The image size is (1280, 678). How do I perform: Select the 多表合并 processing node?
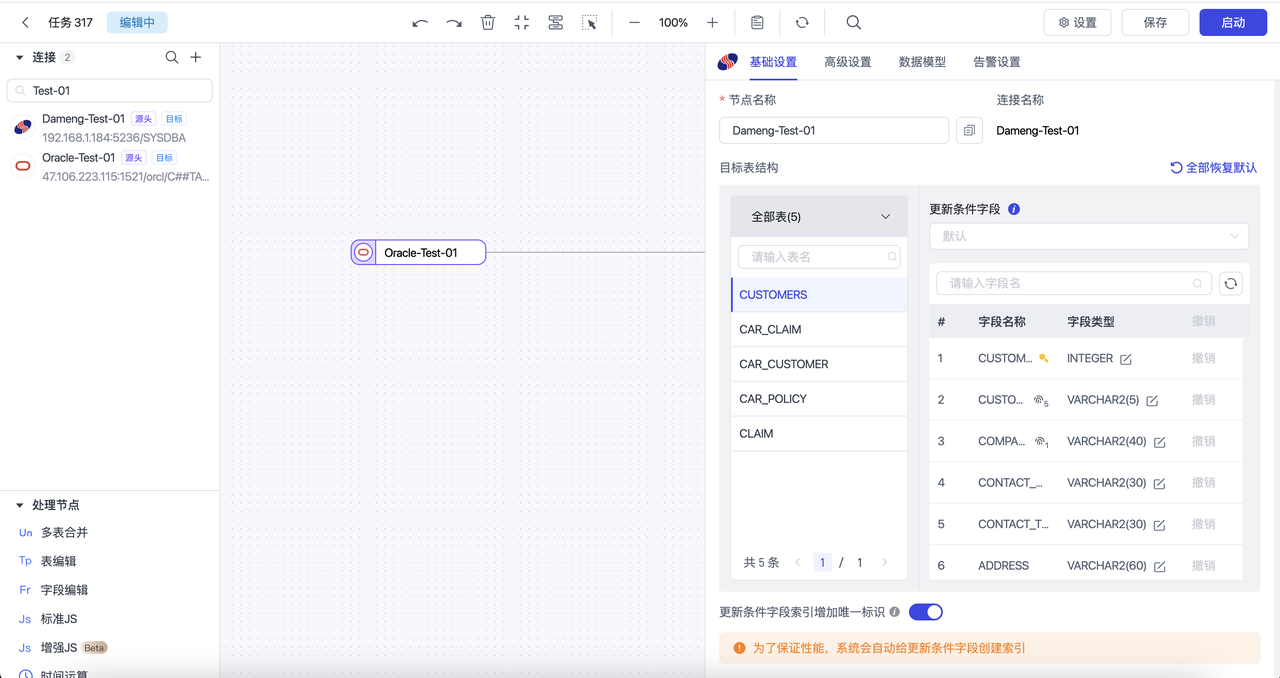64,533
